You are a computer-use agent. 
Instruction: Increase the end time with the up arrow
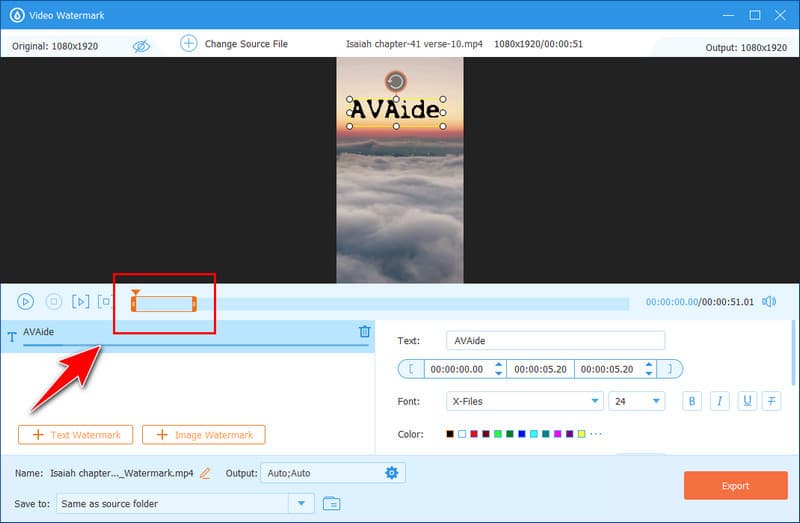point(648,364)
